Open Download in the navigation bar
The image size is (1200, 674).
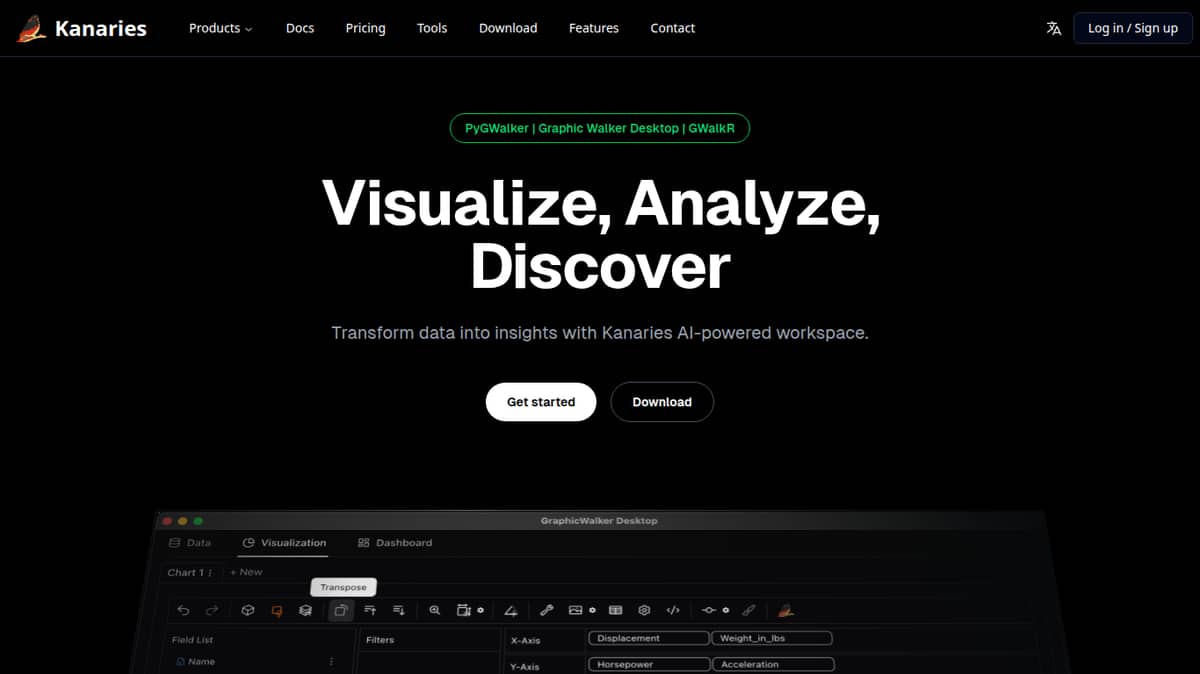tap(508, 28)
